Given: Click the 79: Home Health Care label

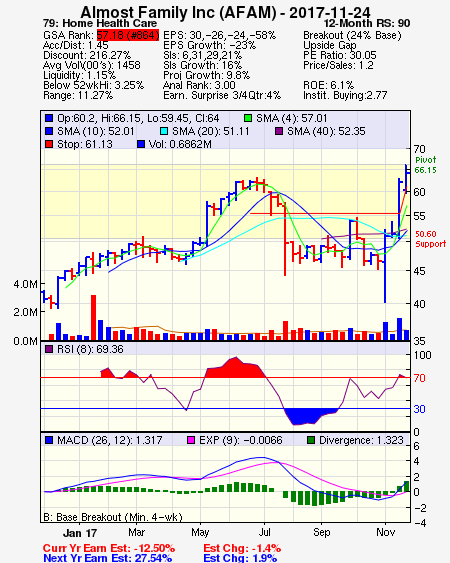Looking at the screenshot, I should coord(100,23).
